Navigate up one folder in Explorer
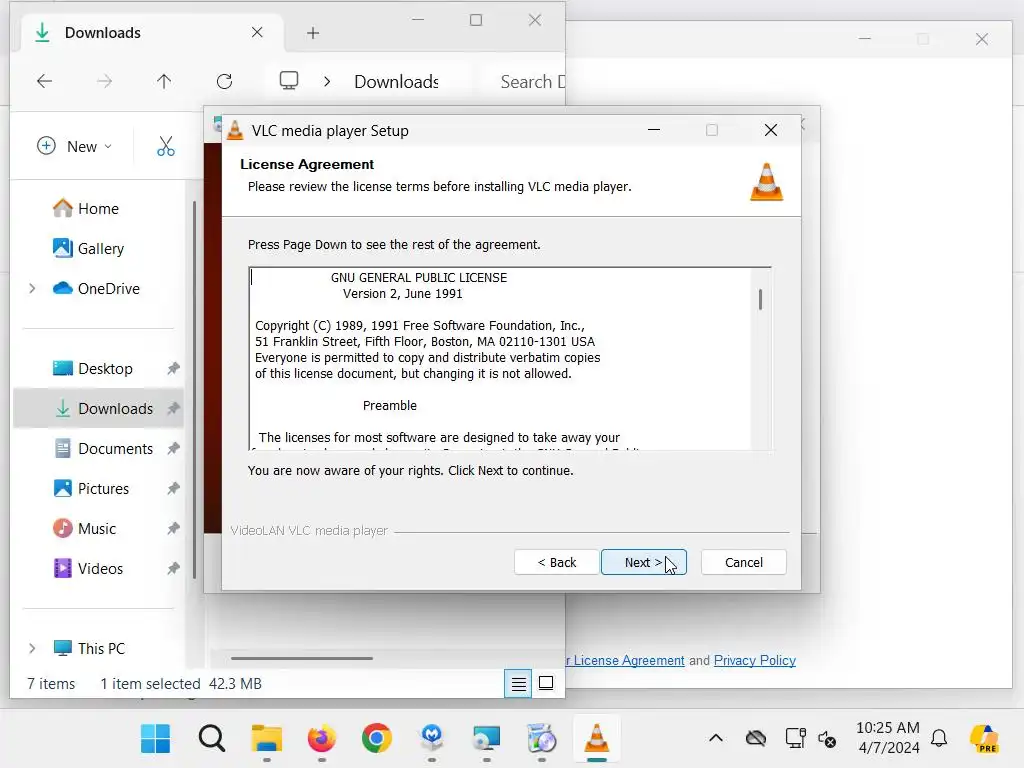Screen dimensions: 1024x768 coord(164,81)
